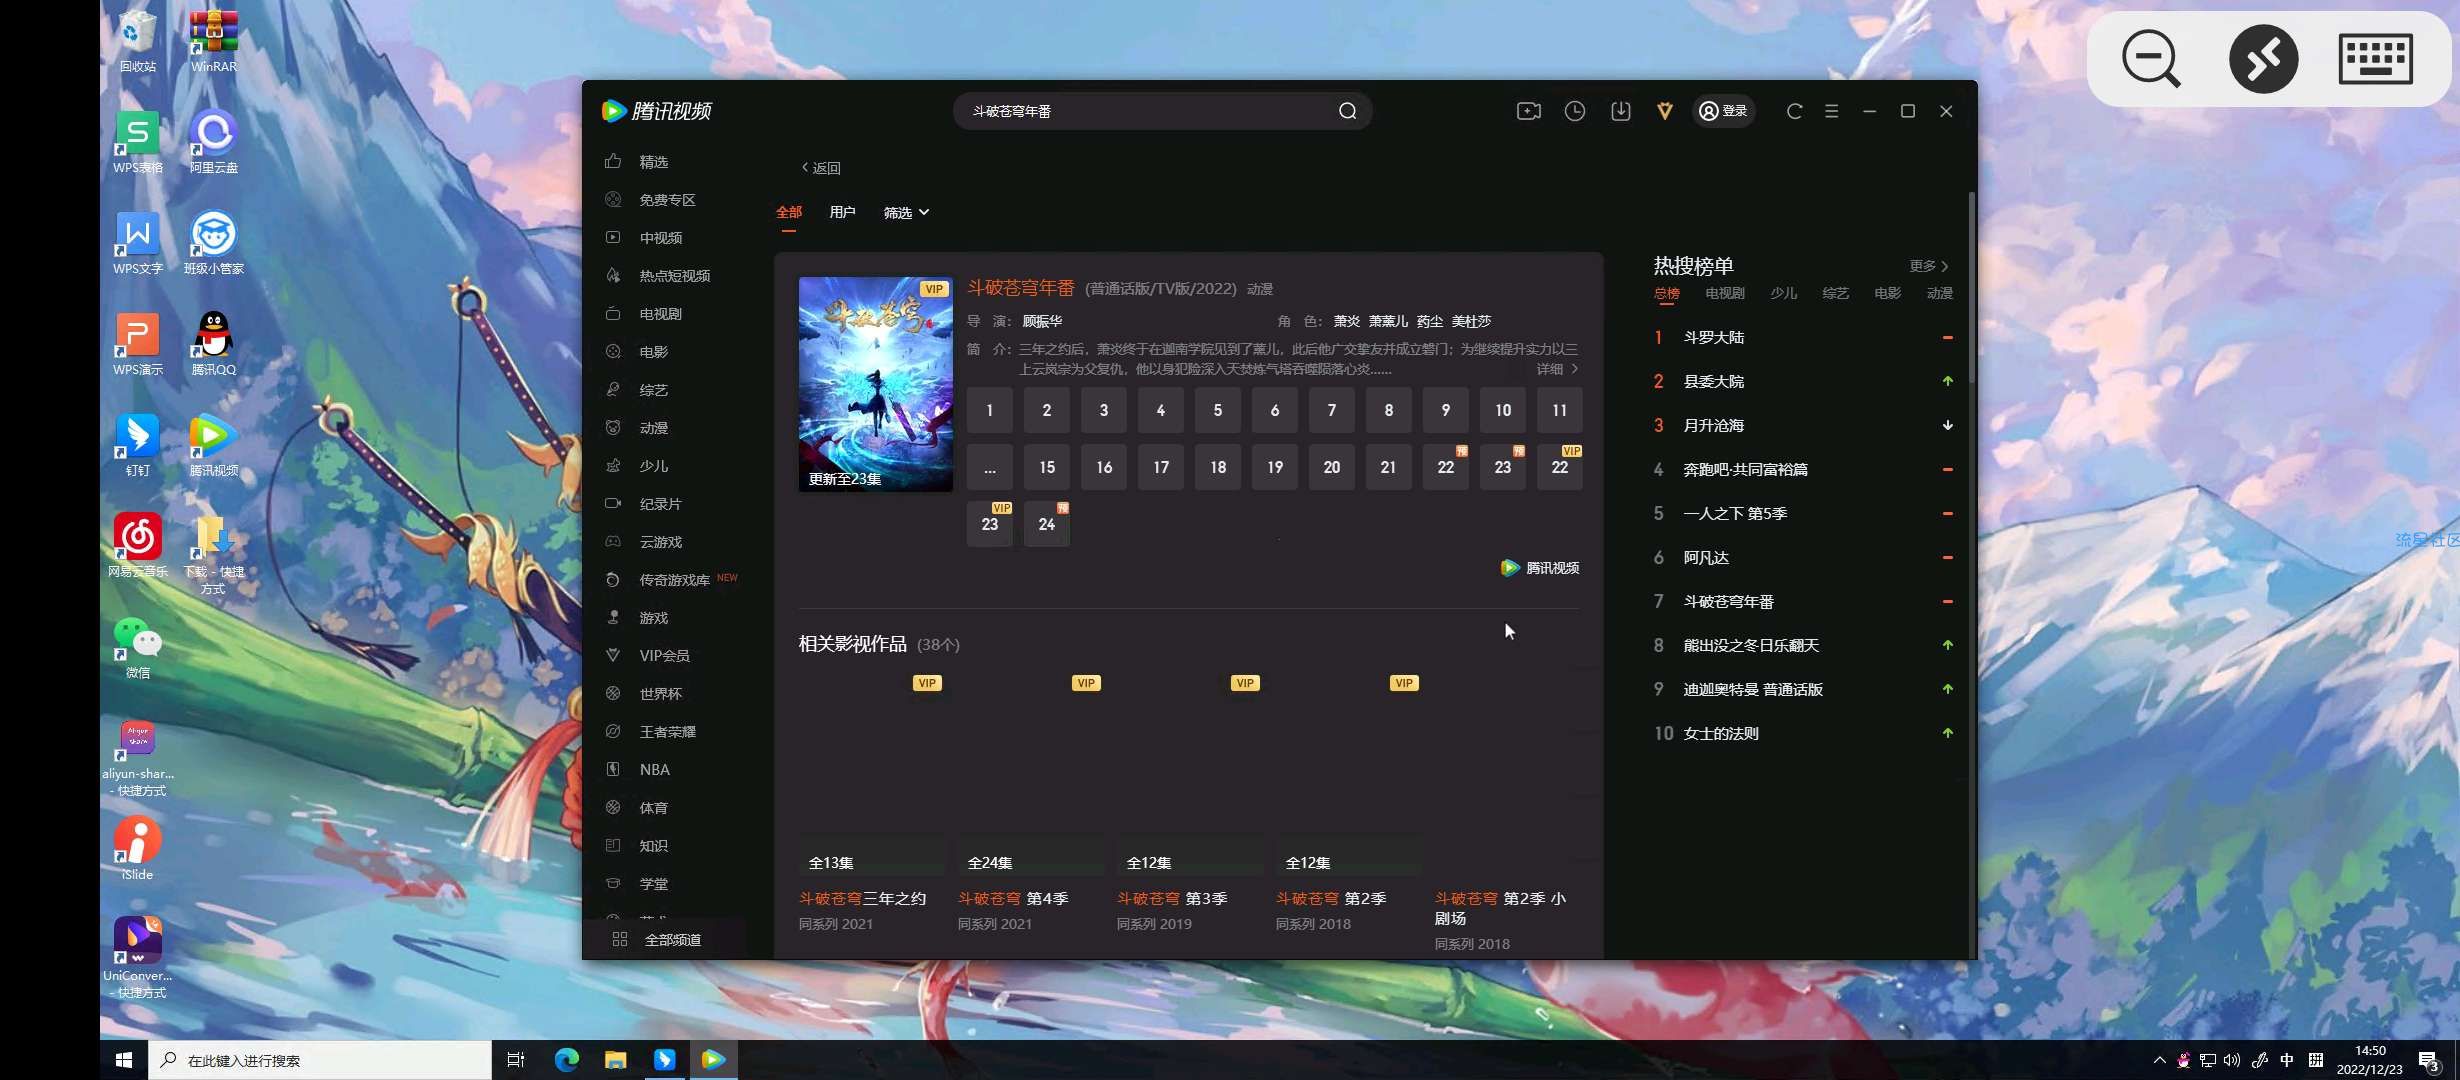Click the refresh icon in the title bar
Image resolution: width=2460 pixels, height=1080 pixels.
tap(1795, 111)
